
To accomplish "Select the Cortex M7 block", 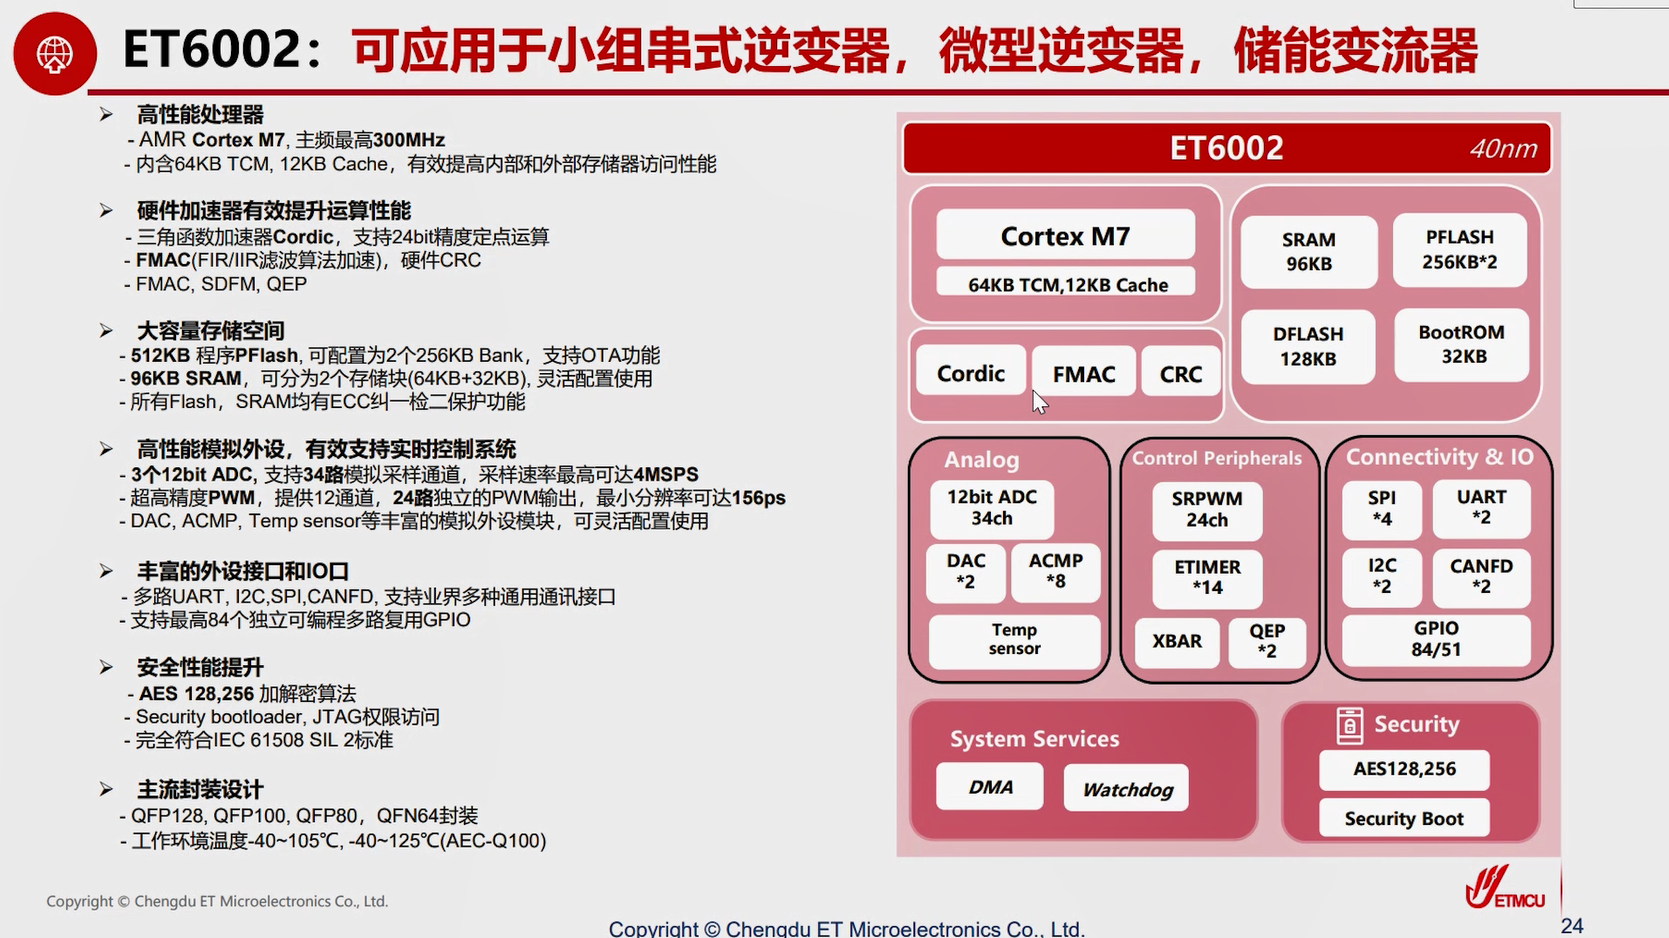I will pos(1065,236).
